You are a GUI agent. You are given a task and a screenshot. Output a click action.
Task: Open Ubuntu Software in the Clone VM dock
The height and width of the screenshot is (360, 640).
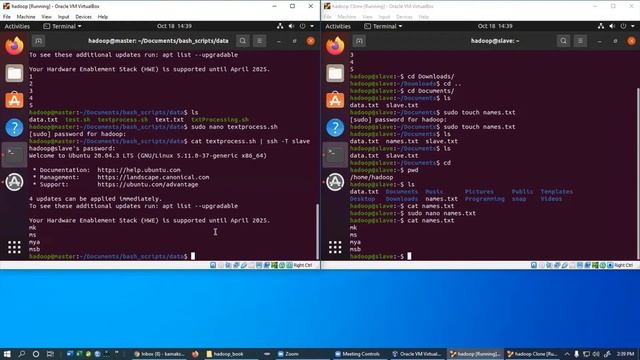[335, 100]
